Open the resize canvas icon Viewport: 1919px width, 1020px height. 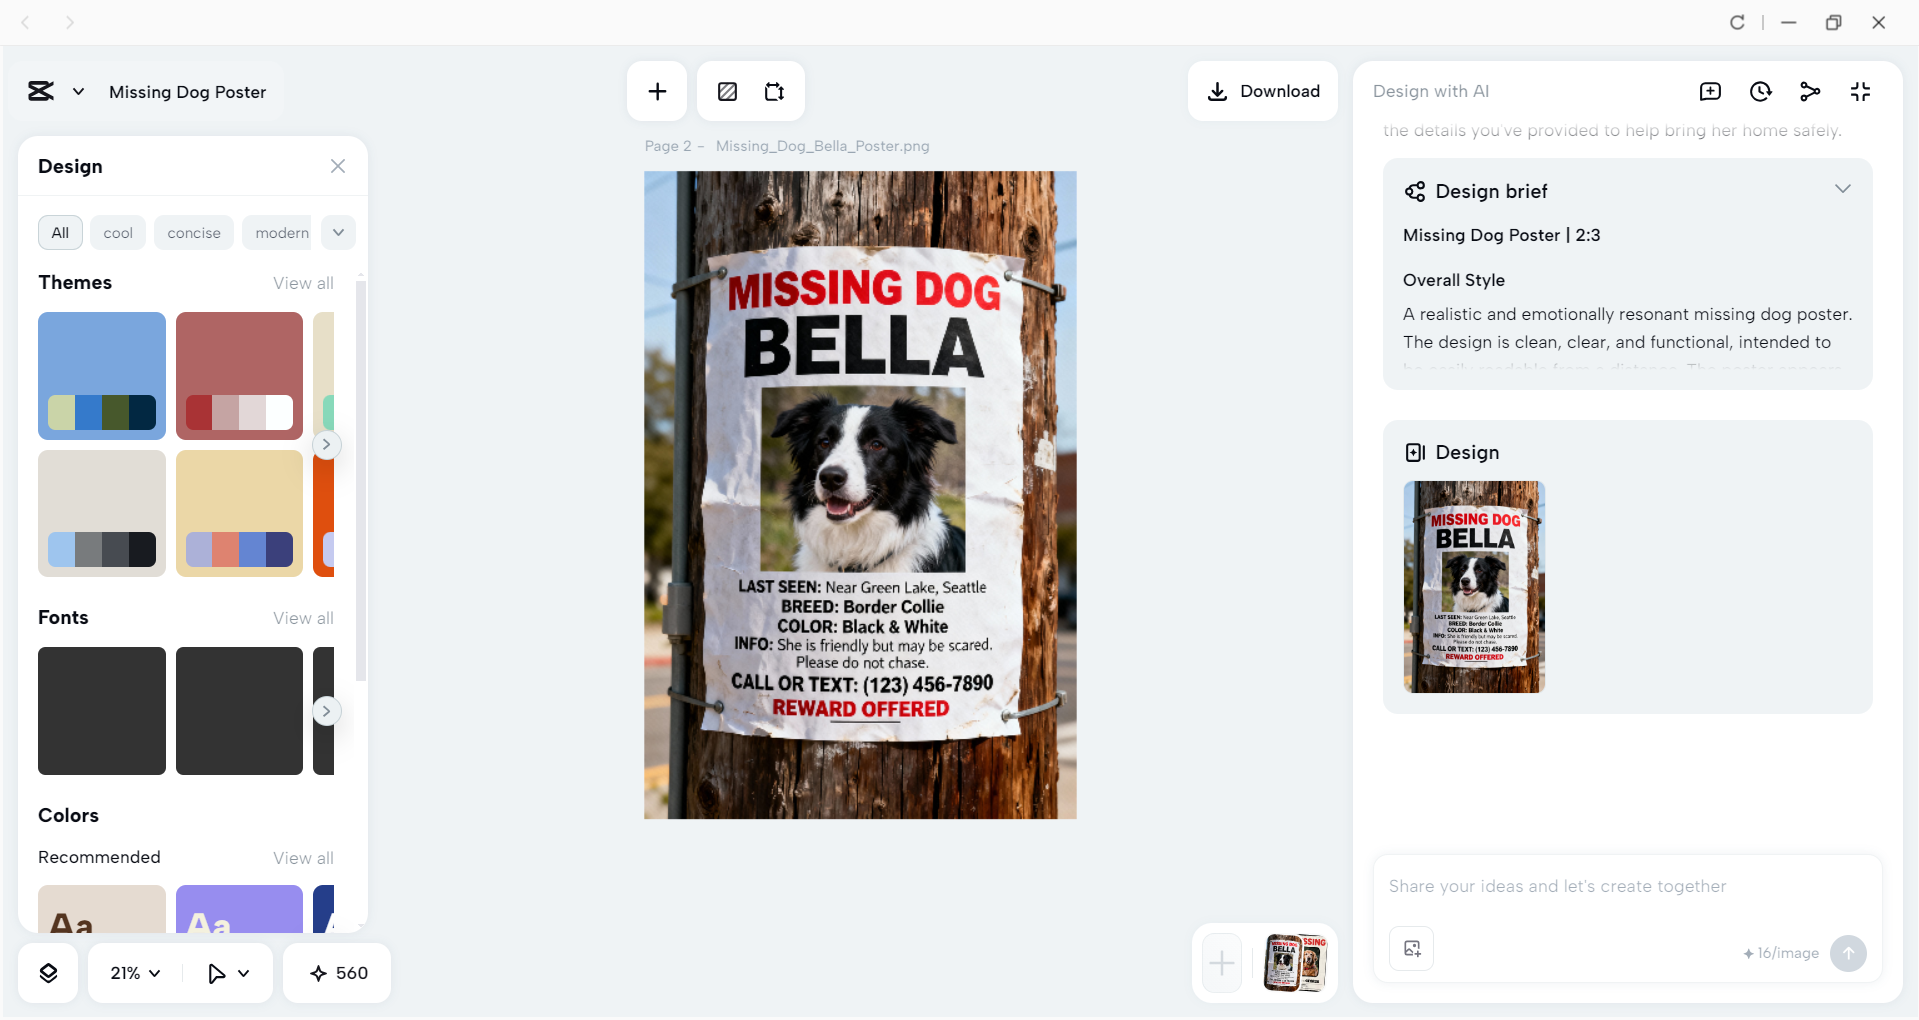(774, 91)
